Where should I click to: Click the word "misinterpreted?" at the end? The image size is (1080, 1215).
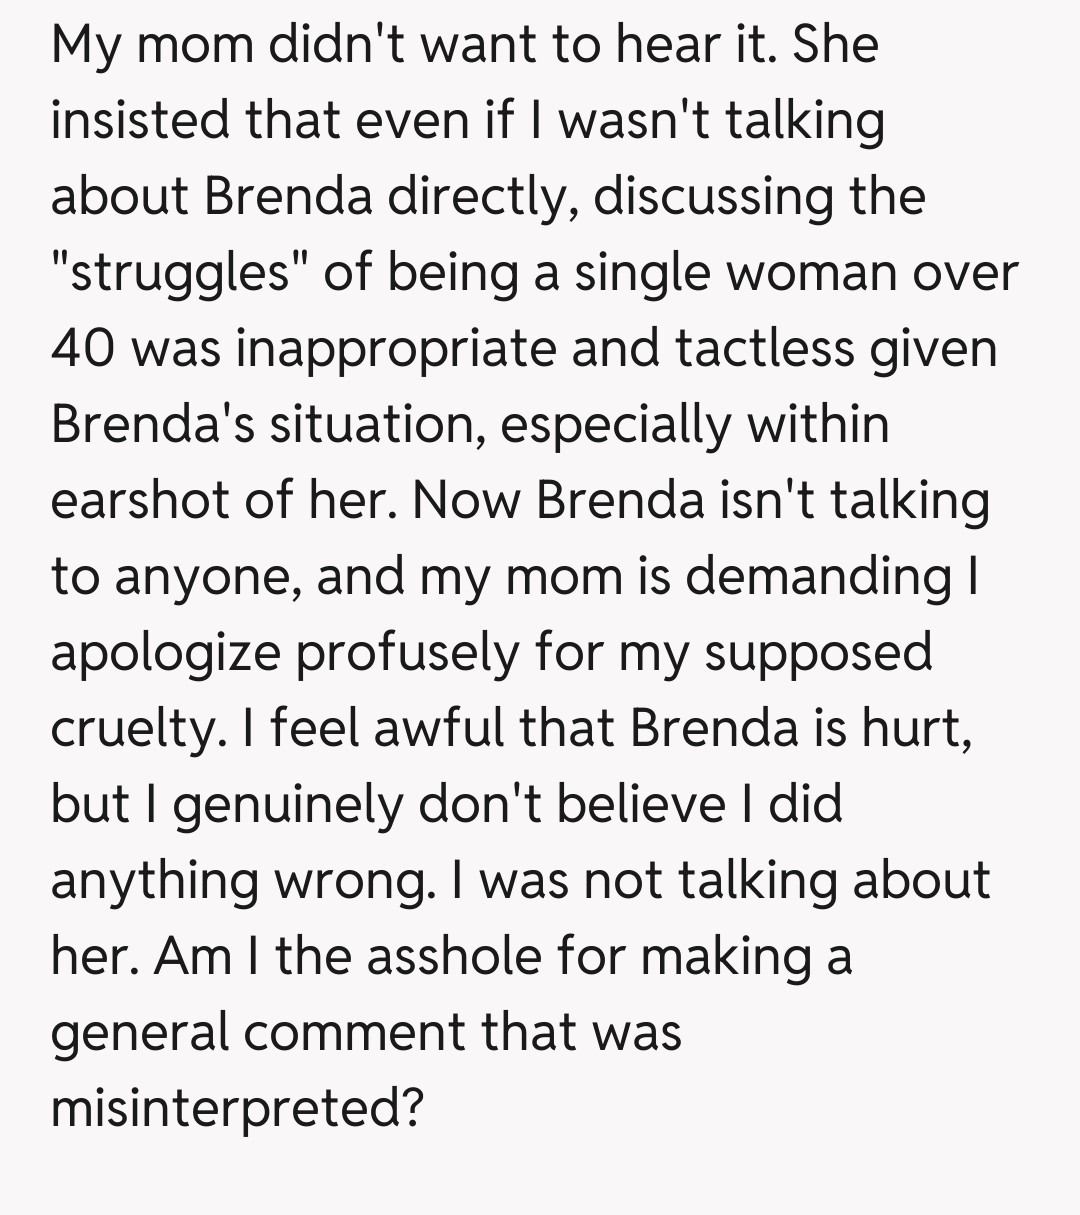click(x=237, y=1108)
